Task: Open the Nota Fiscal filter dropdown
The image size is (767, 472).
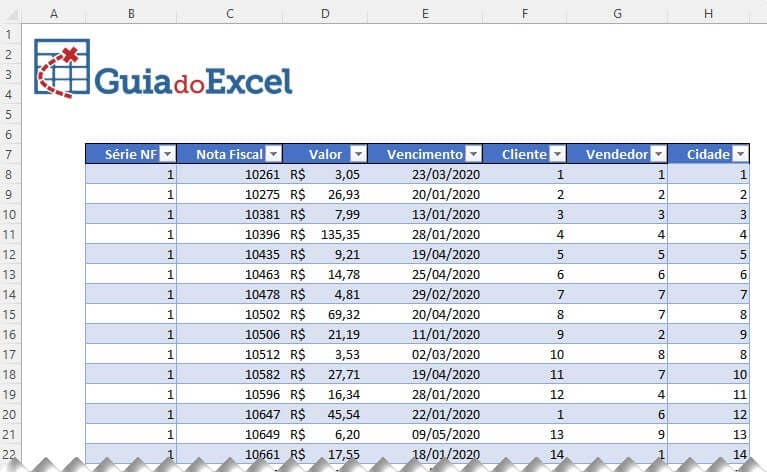Action: click(x=274, y=154)
